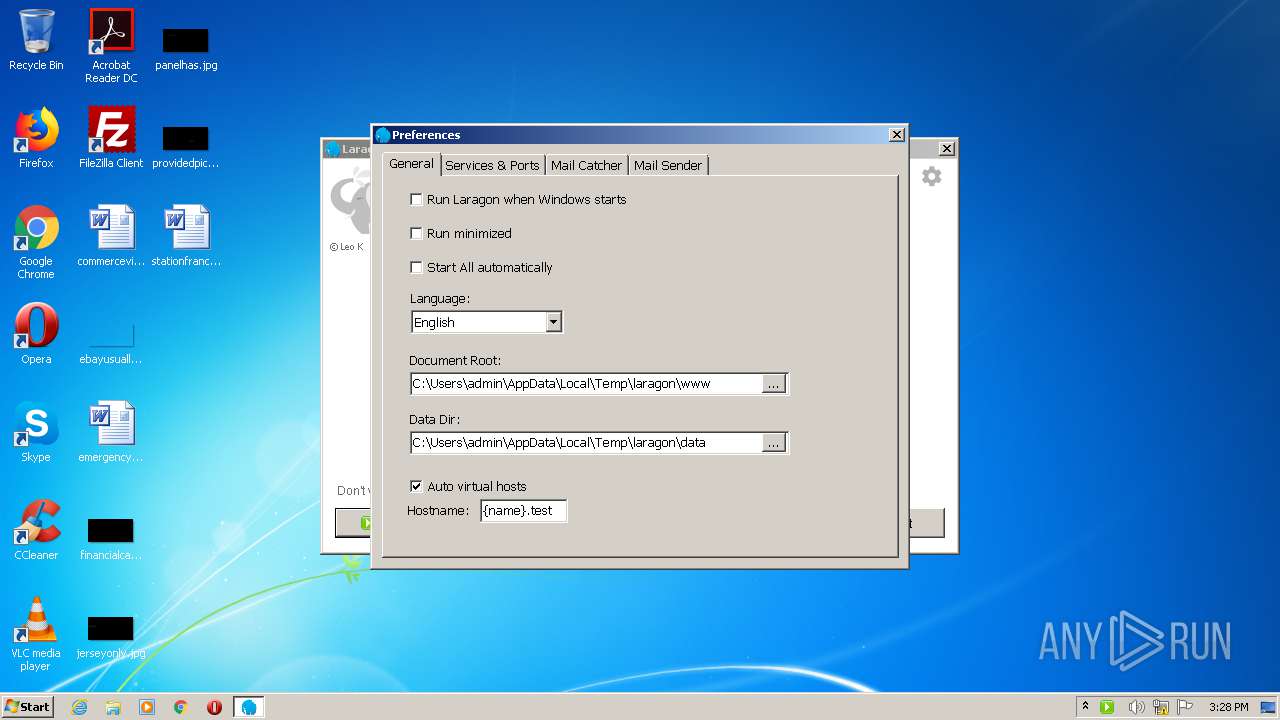
Task: Select the financialca desktop file
Action: pyautogui.click(x=111, y=539)
